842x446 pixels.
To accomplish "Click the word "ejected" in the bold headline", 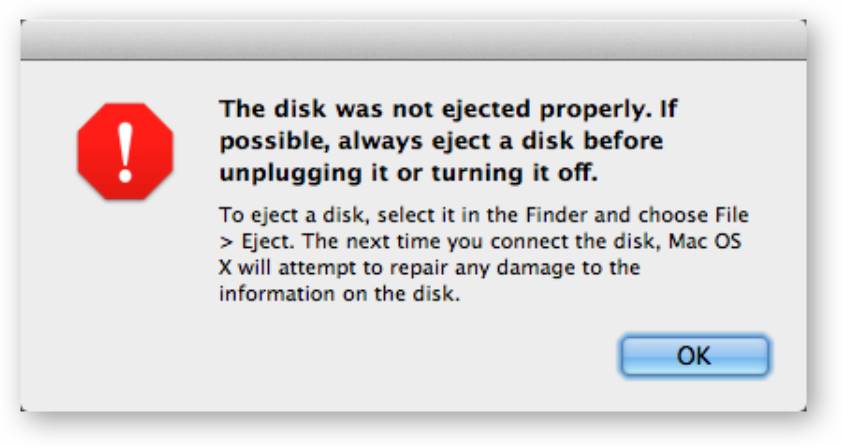I will click(486, 111).
